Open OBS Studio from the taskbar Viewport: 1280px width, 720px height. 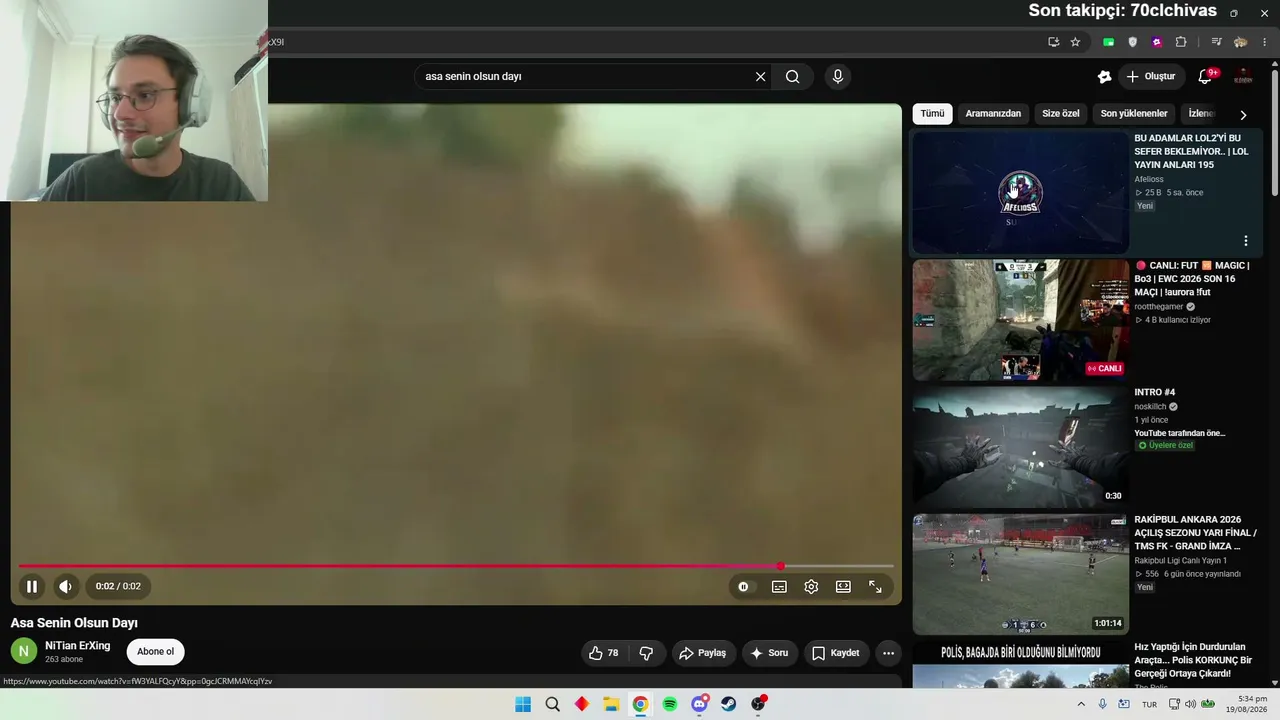pyautogui.click(x=758, y=704)
